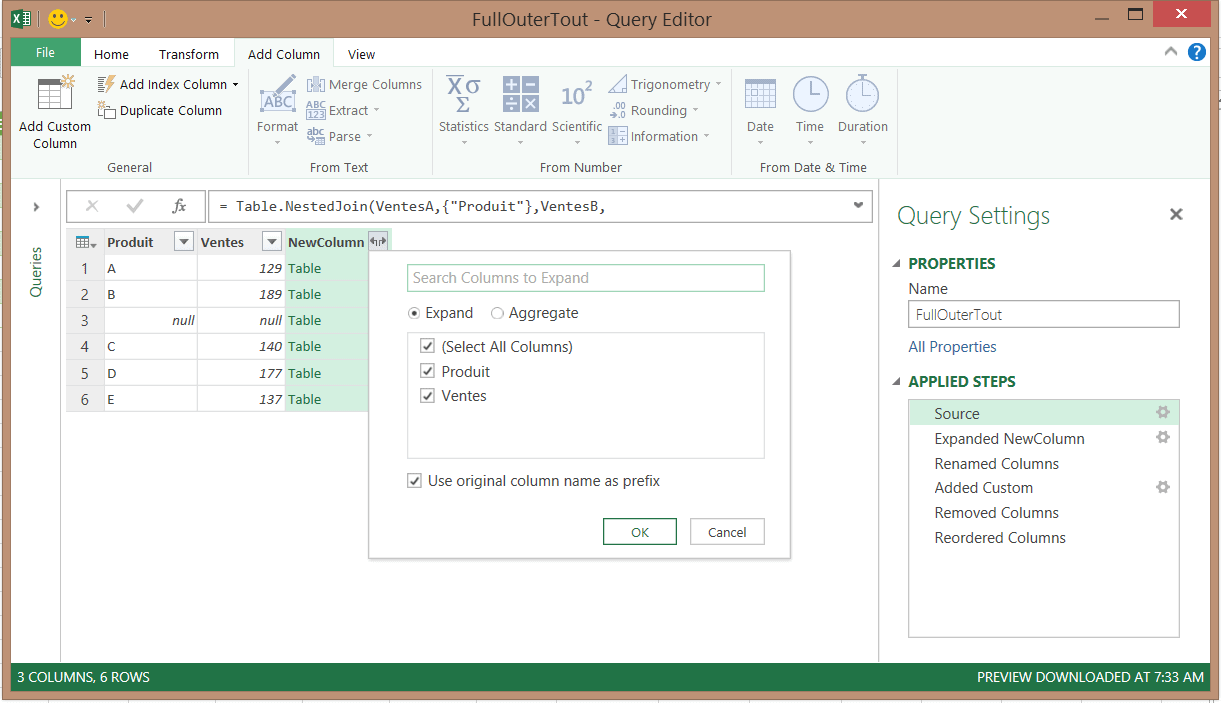Click the Time clock icon
The height and width of the screenshot is (703, 1221).
[810, 95]
